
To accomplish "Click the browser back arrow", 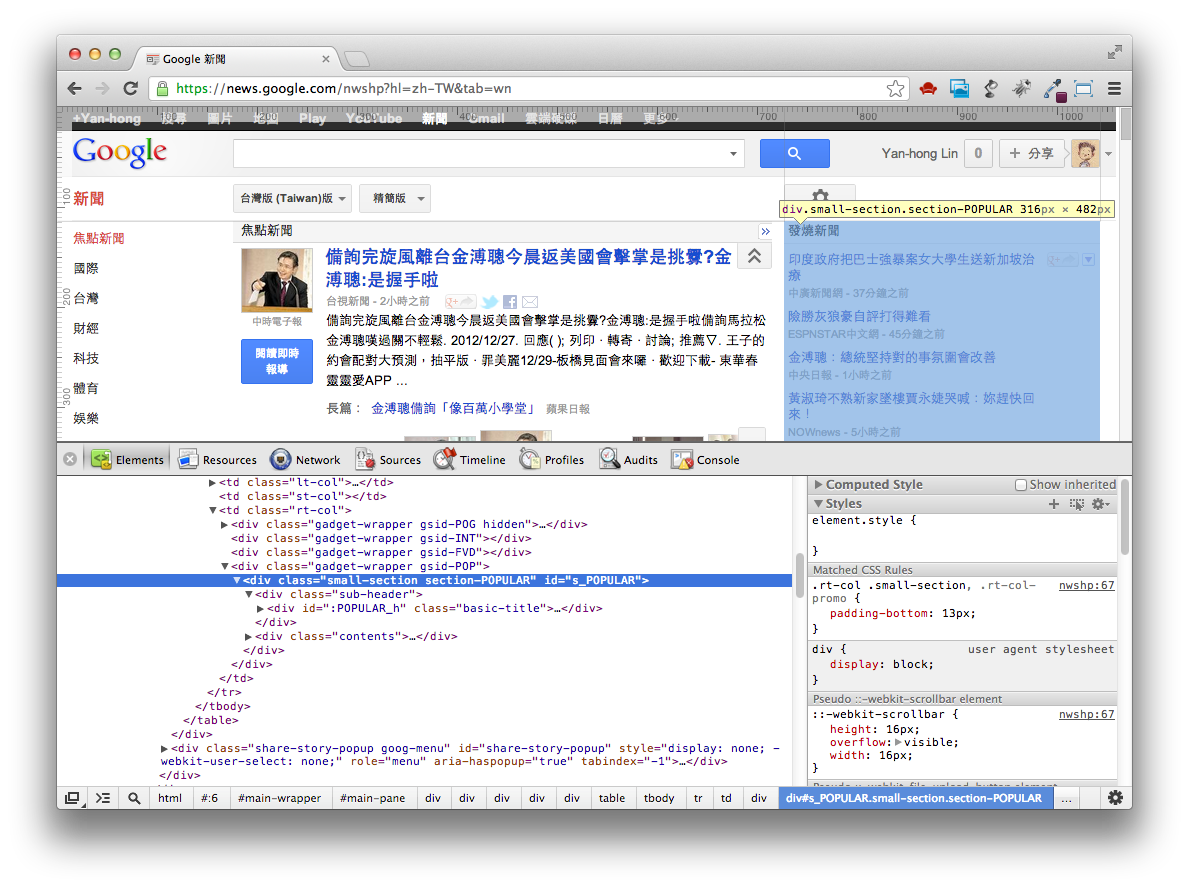I will (74, 89).
